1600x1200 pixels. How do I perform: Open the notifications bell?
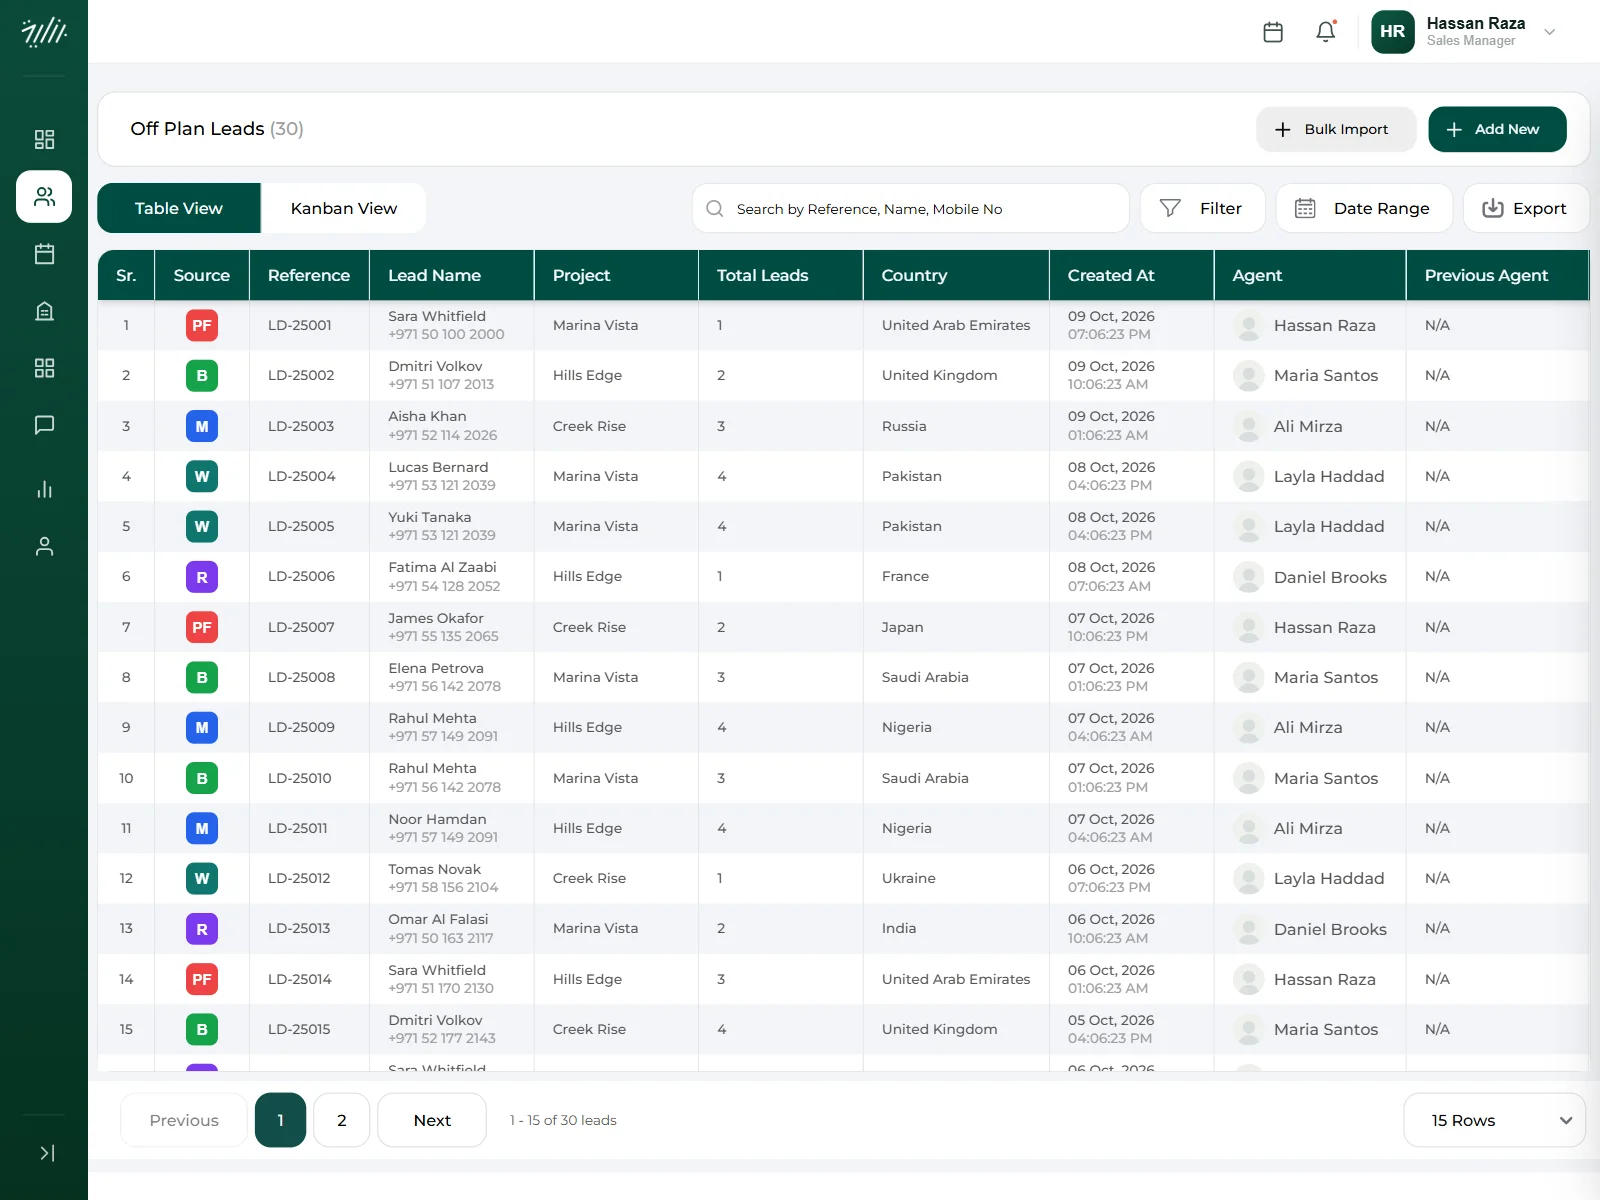pos(1326,32)
